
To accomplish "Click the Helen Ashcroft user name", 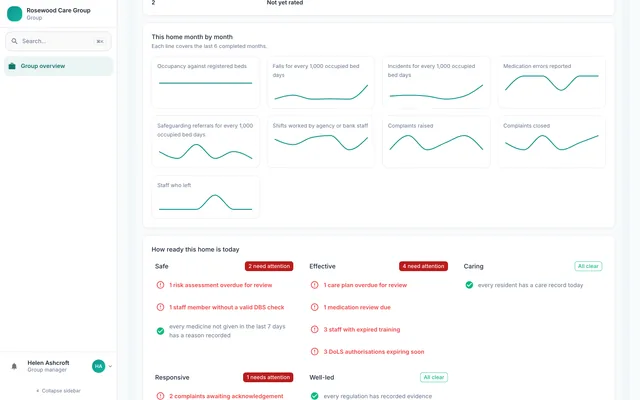I will [48, 362].
